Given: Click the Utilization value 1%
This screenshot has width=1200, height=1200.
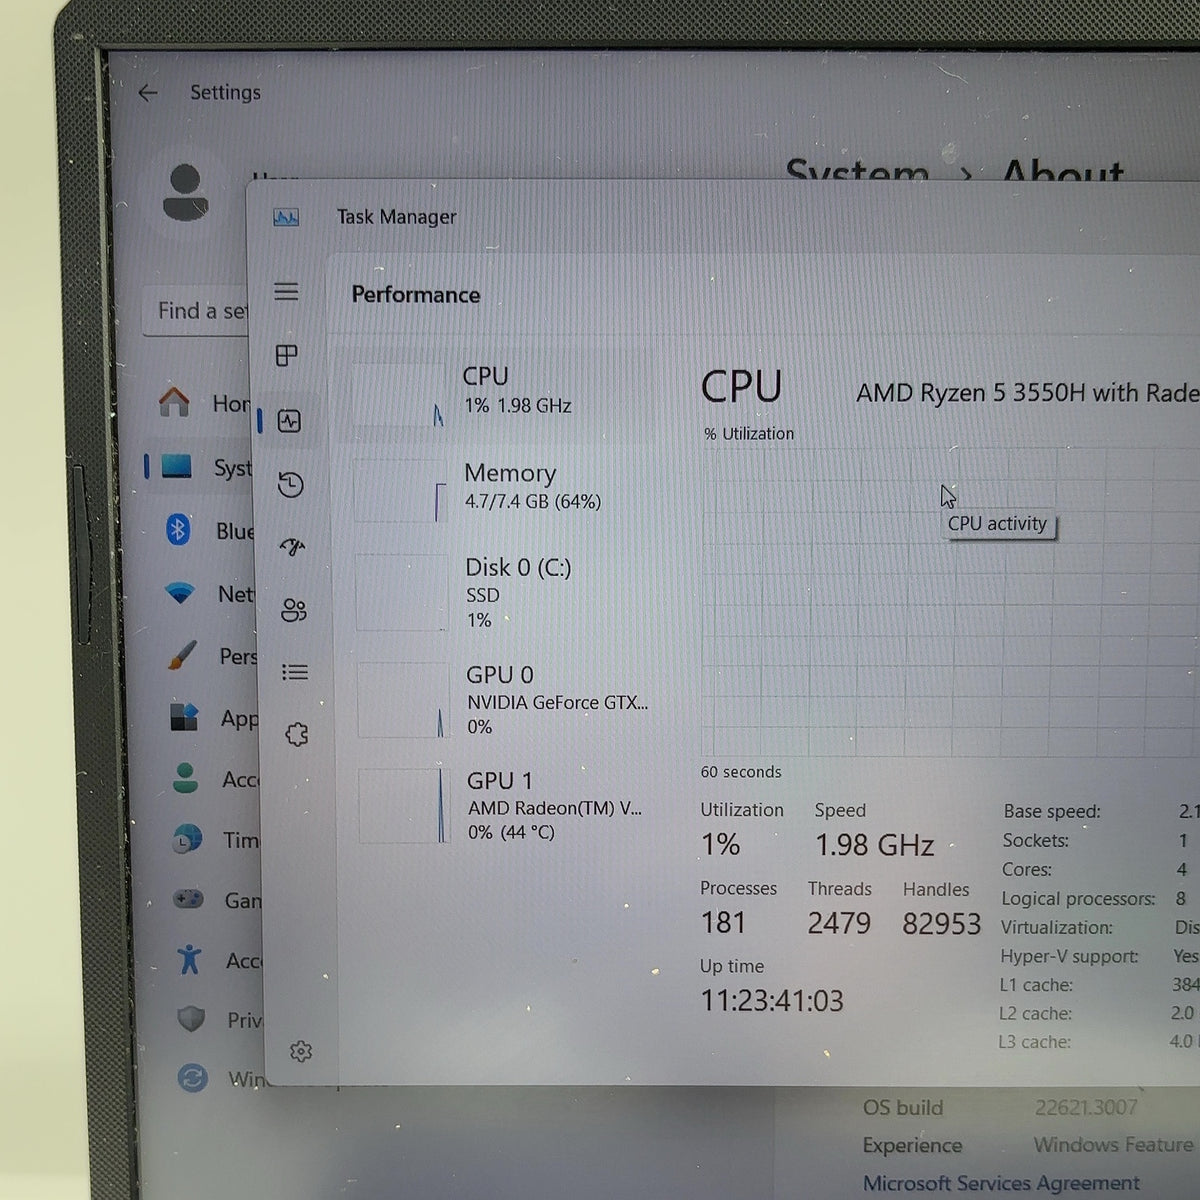Looking at the screenshot, I should [720, 844].
